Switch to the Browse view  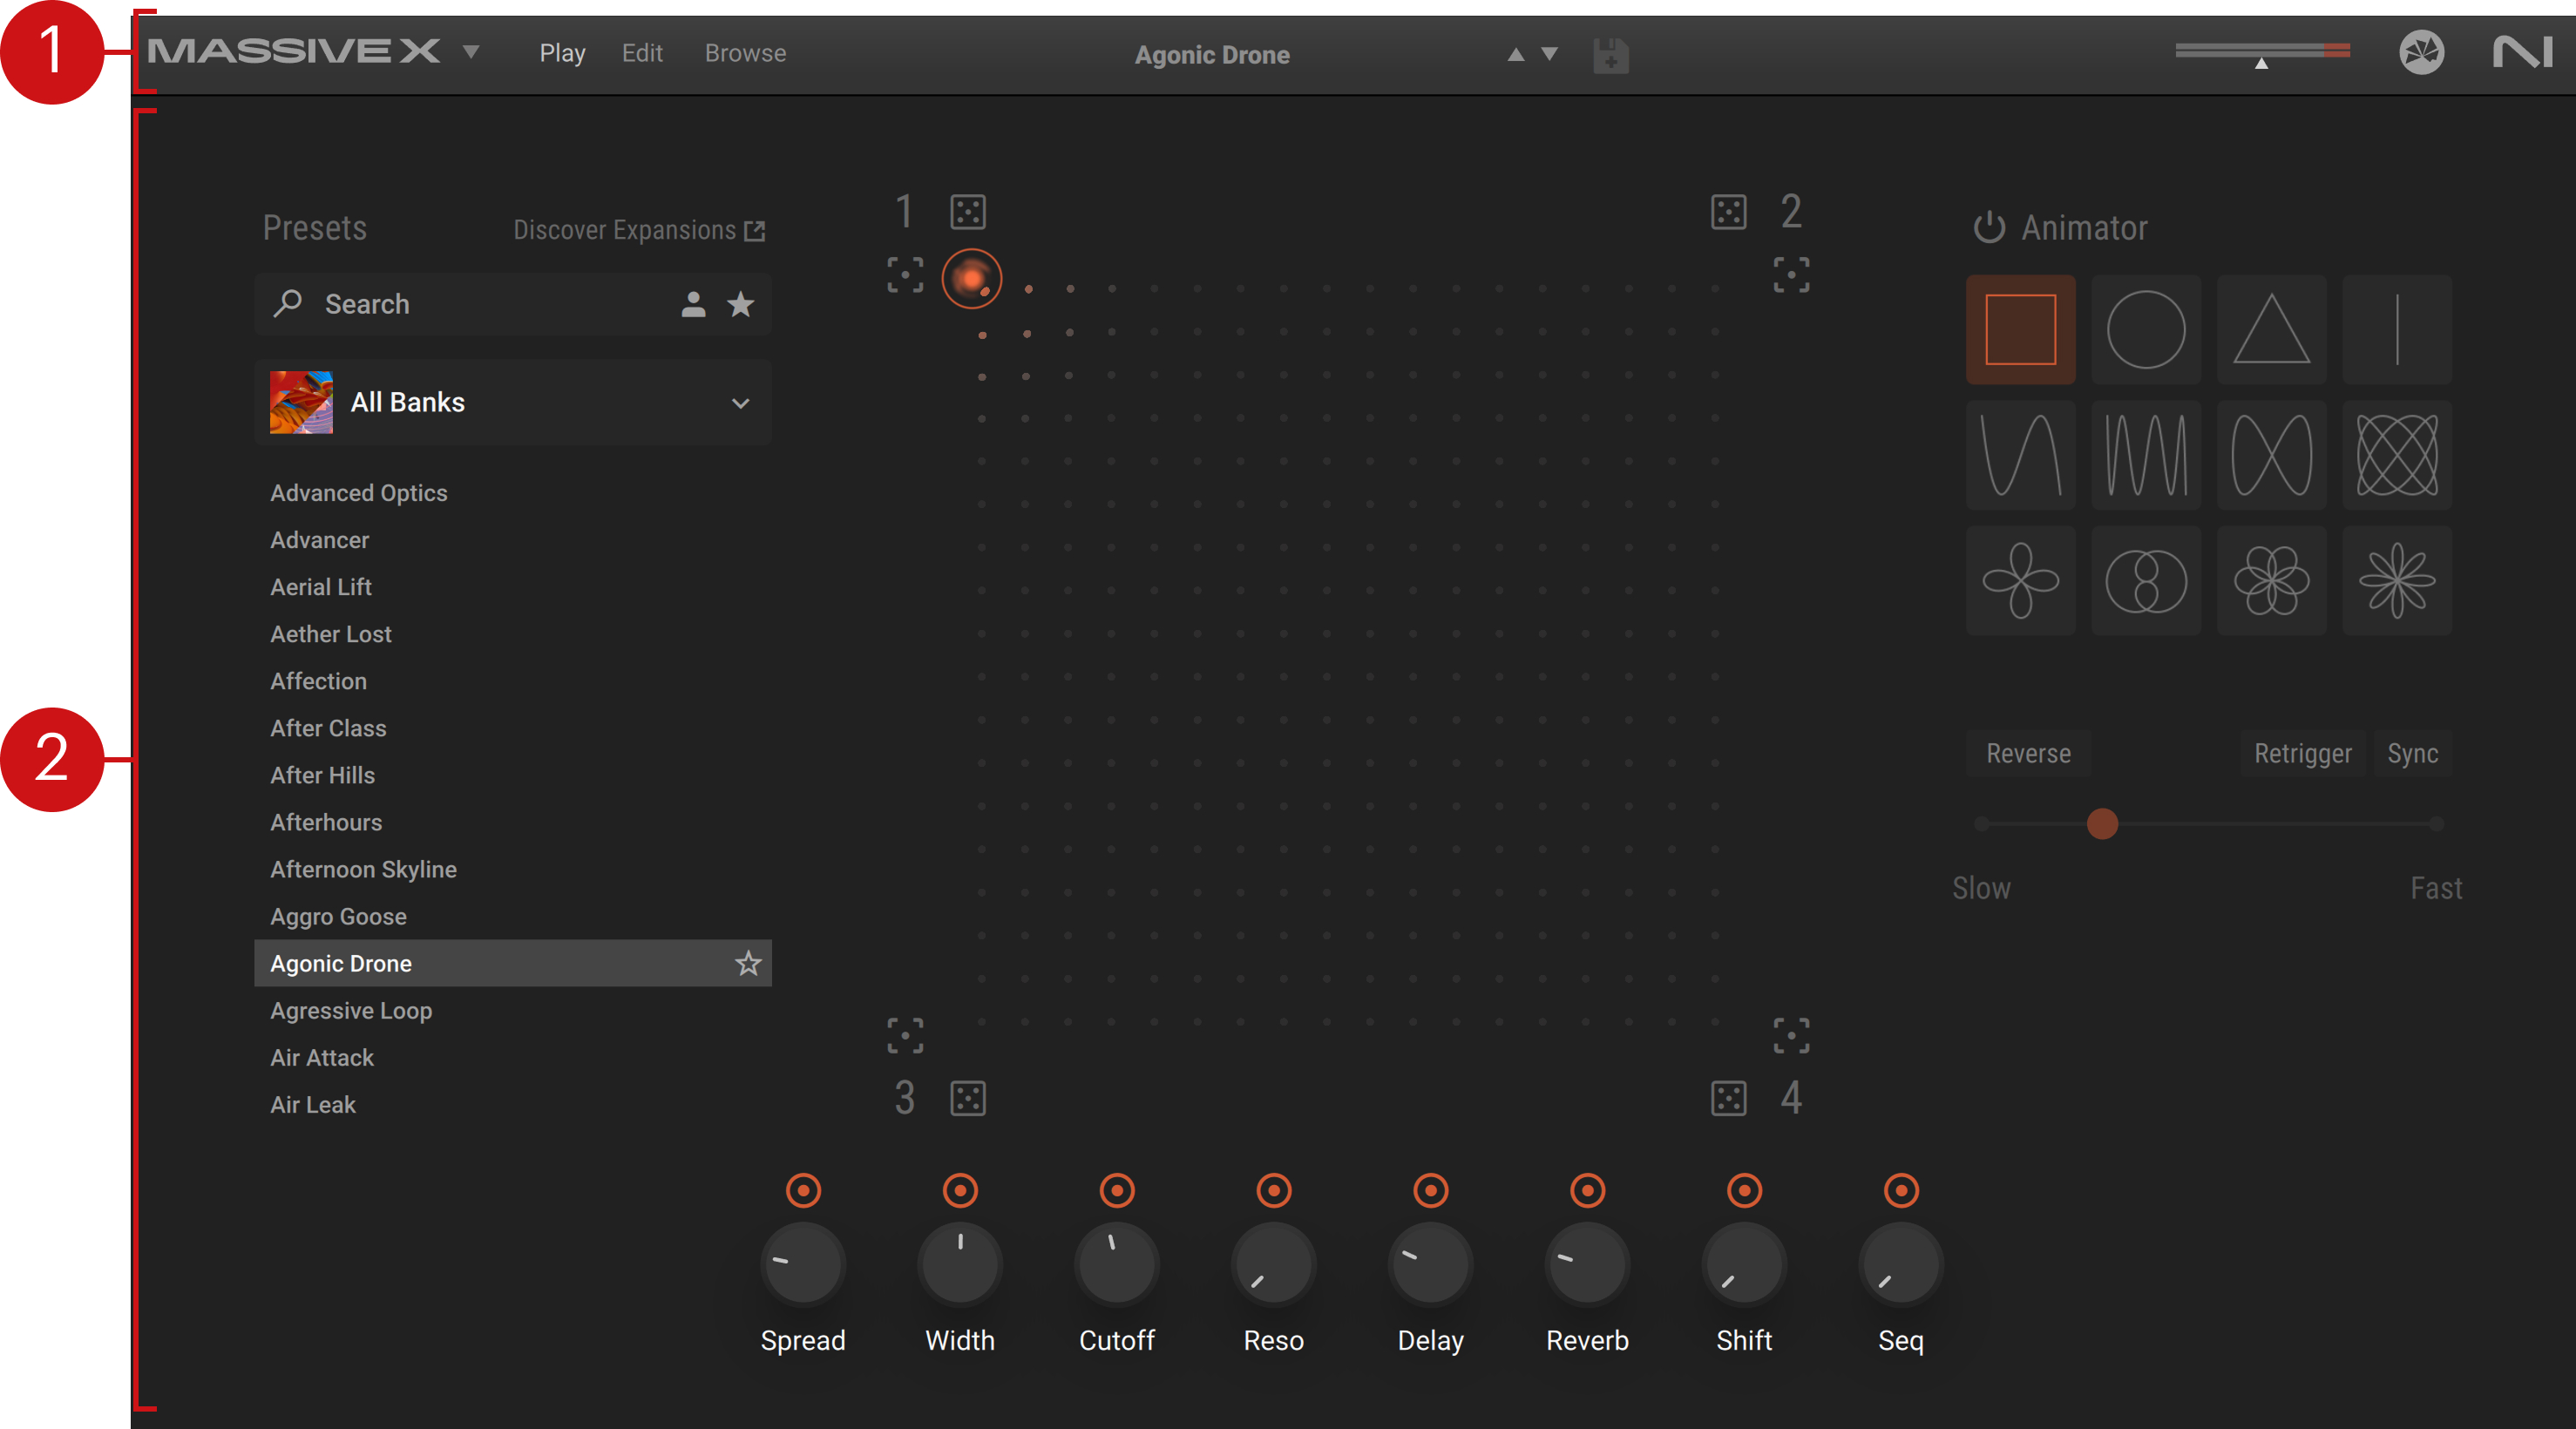[745, 53]
